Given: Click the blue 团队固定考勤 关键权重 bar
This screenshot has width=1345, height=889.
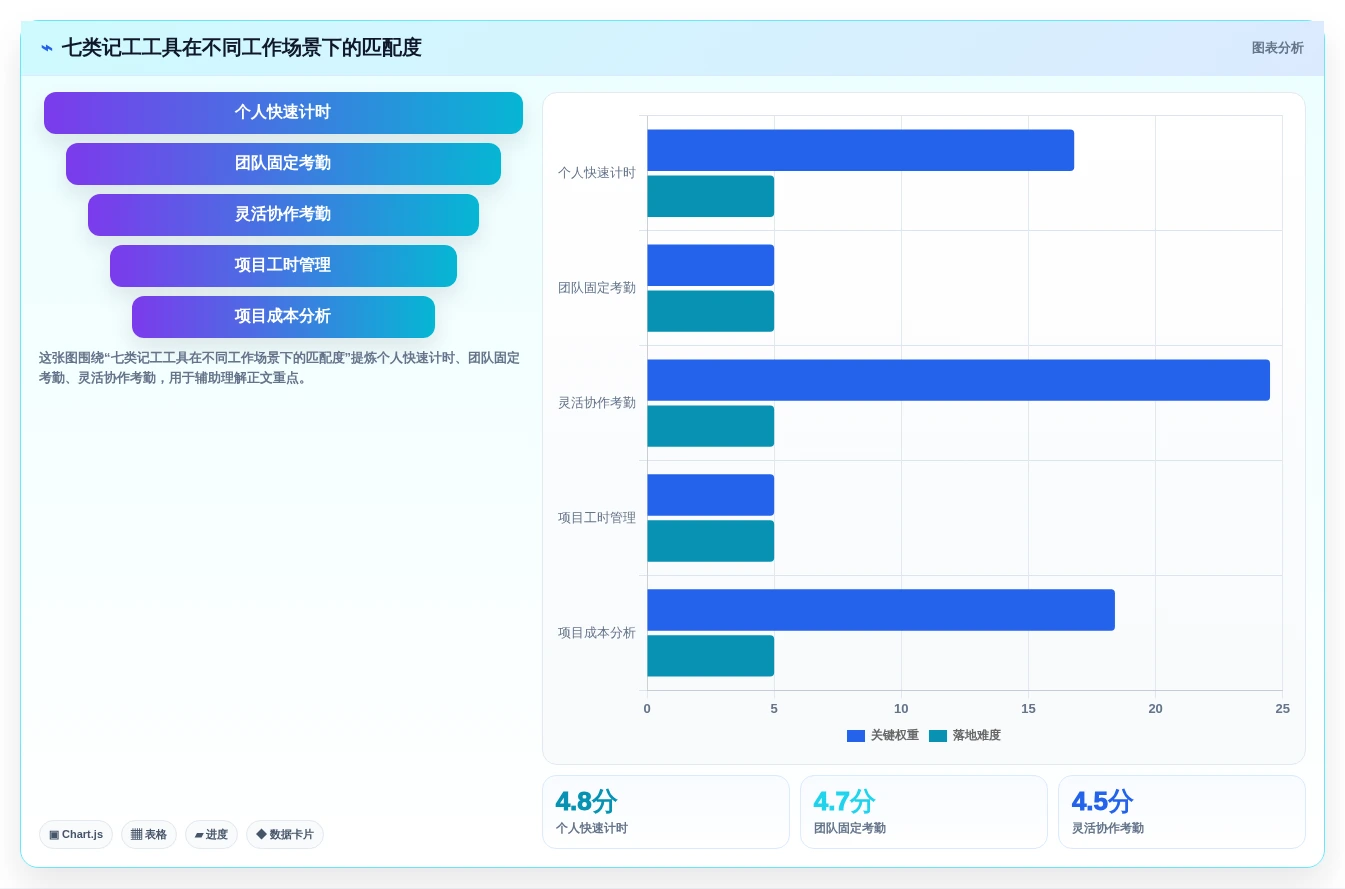Looking at the screenshot, I should pos(710,265).
